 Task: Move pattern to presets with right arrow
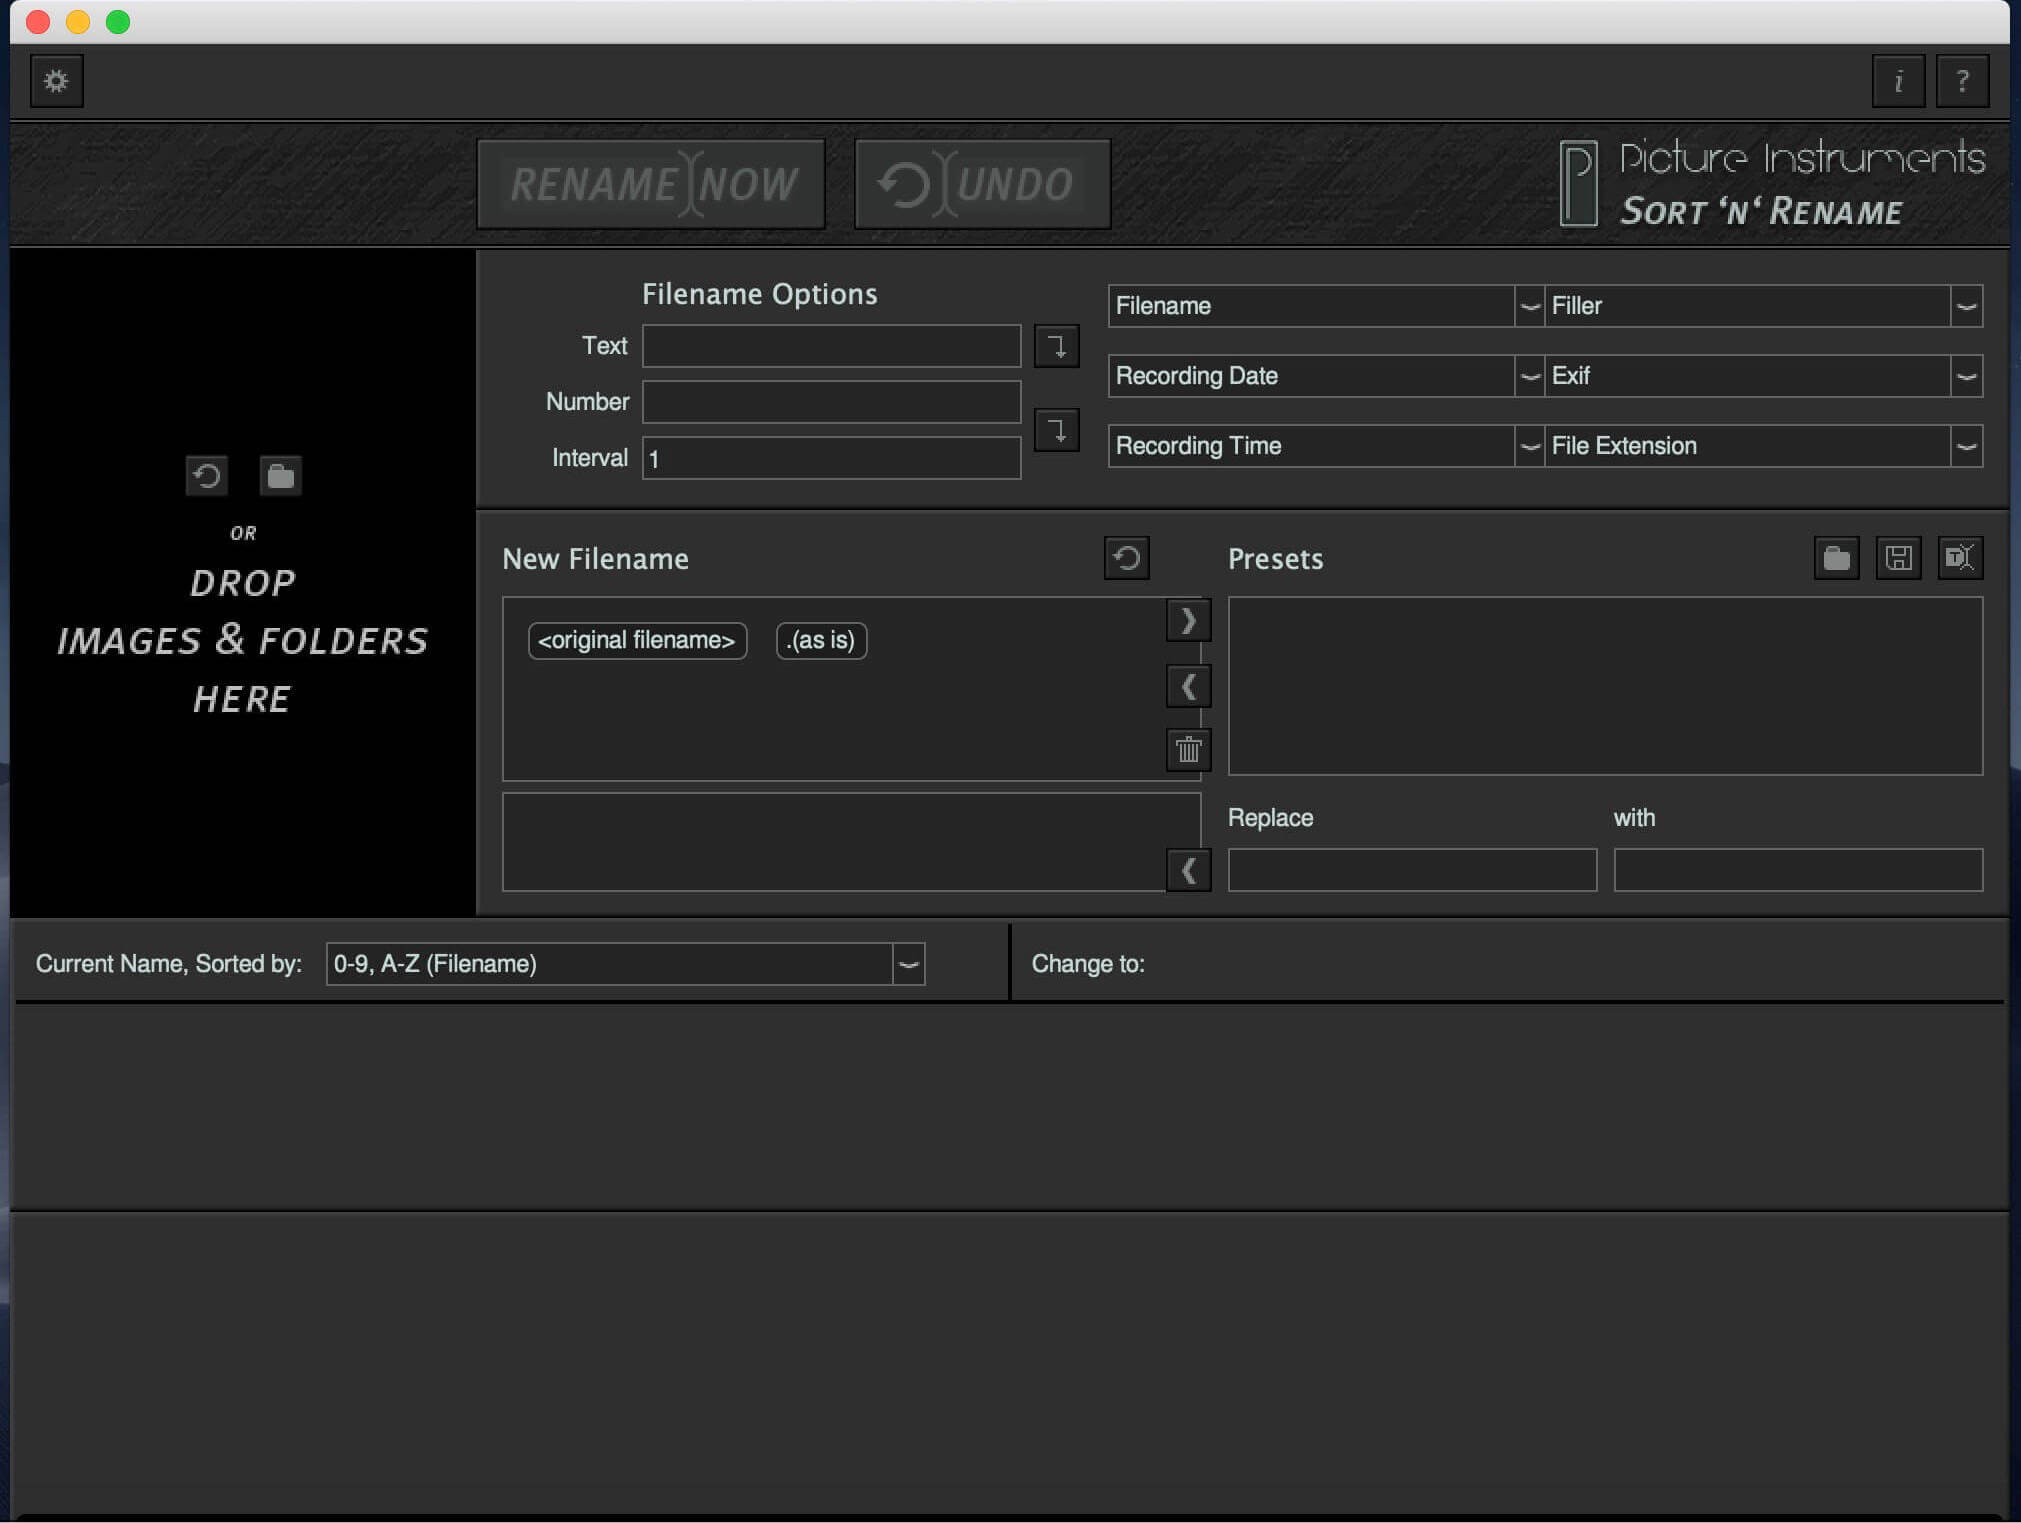1188,621
